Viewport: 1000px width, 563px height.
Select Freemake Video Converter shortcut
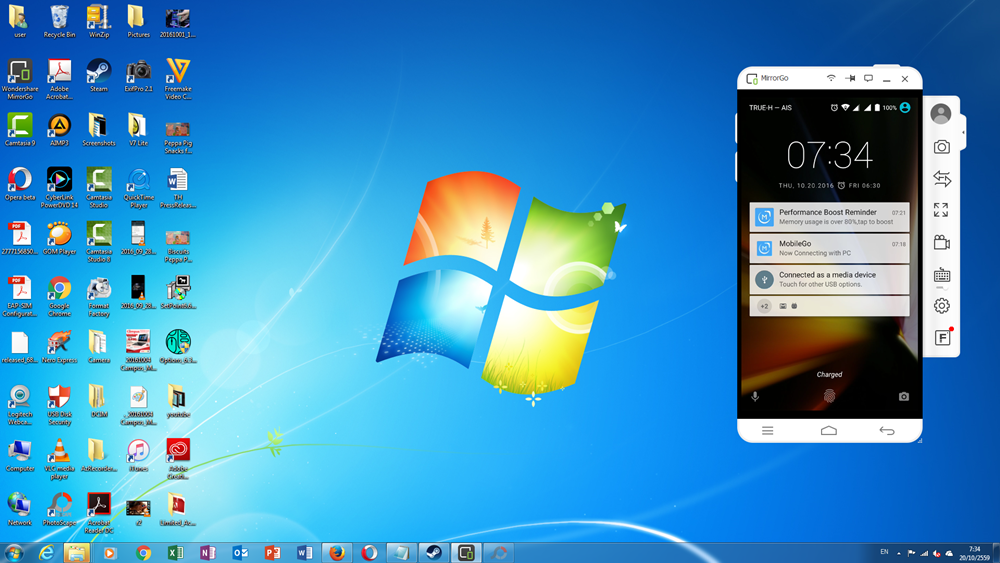[178, 79]
